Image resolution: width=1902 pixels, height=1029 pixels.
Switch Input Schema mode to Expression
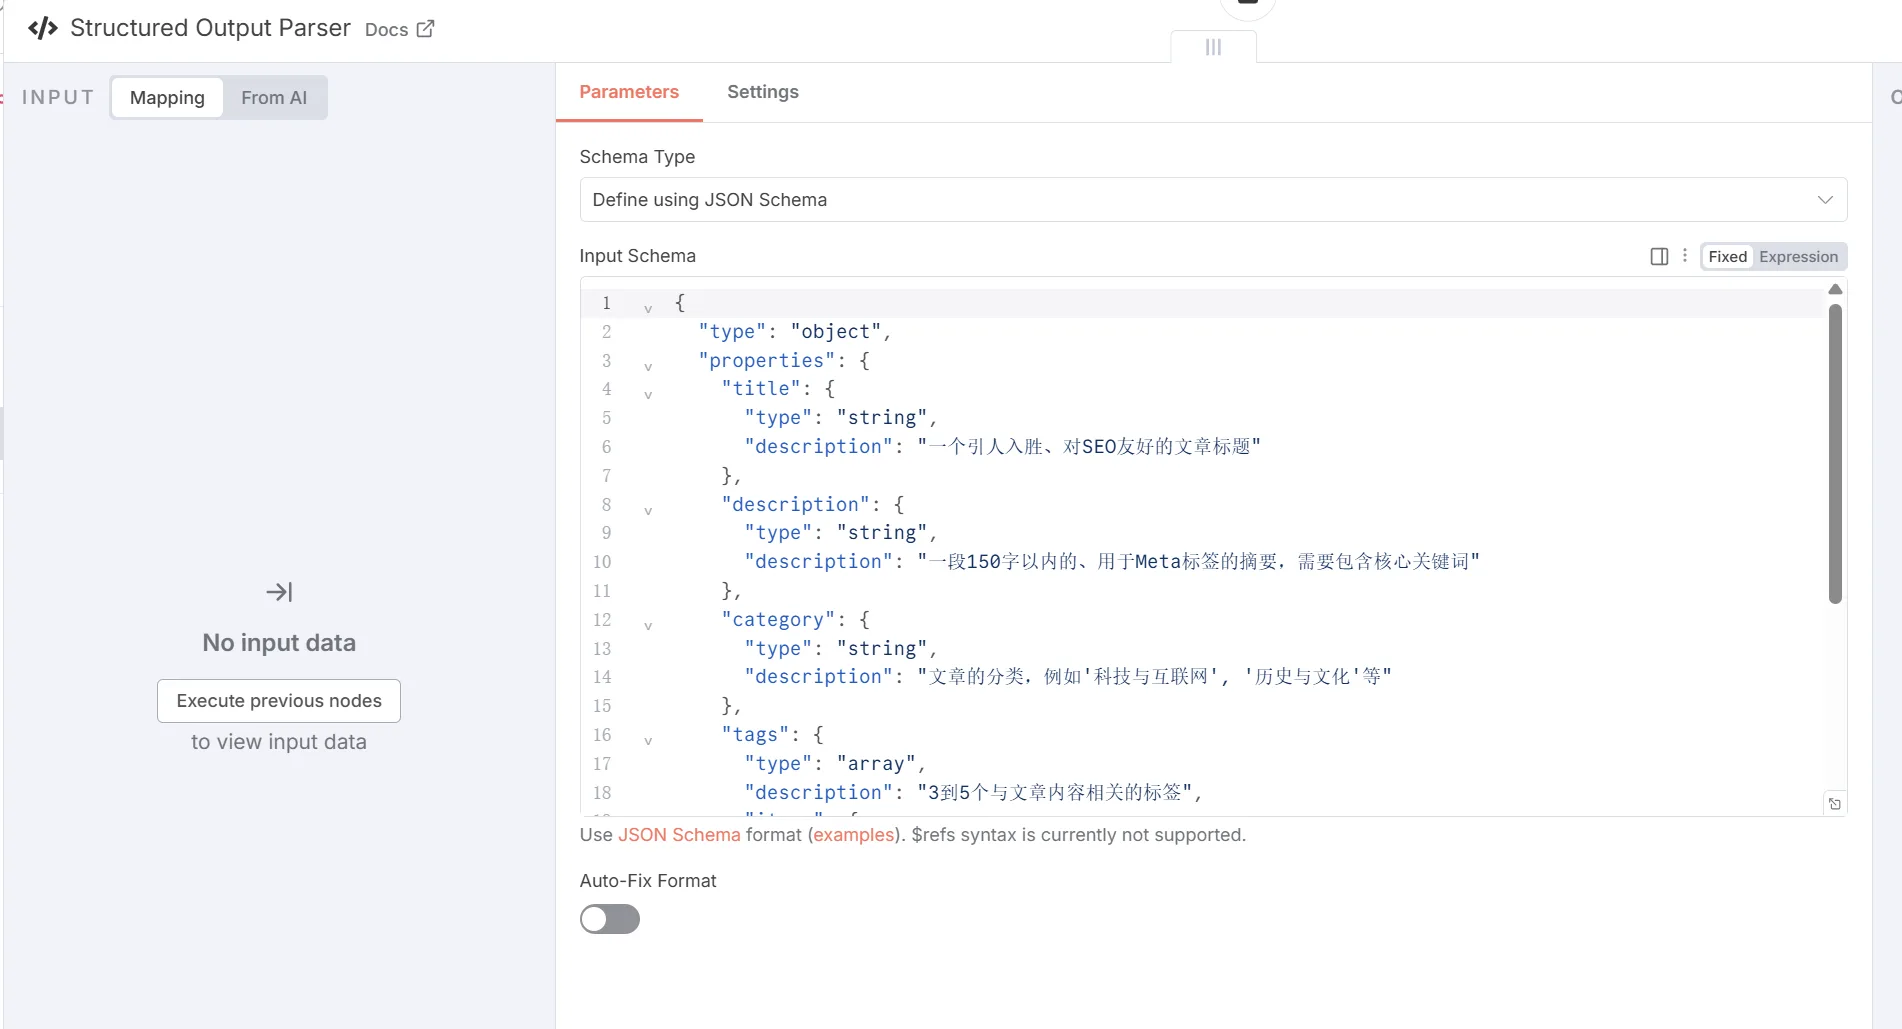click(x=1798, y=257)
